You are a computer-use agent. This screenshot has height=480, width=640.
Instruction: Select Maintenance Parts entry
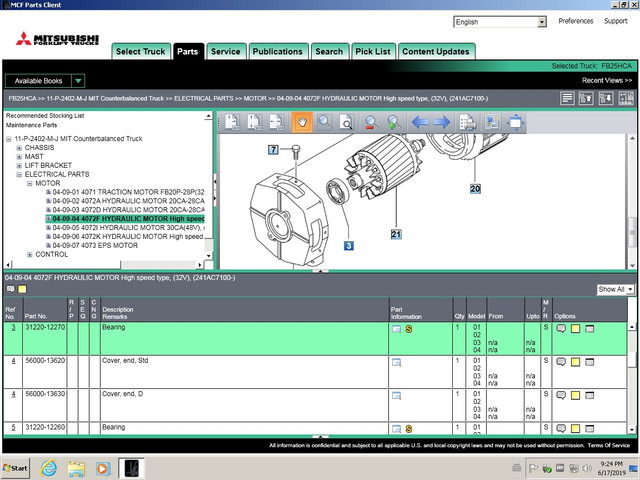click(31, 125)
